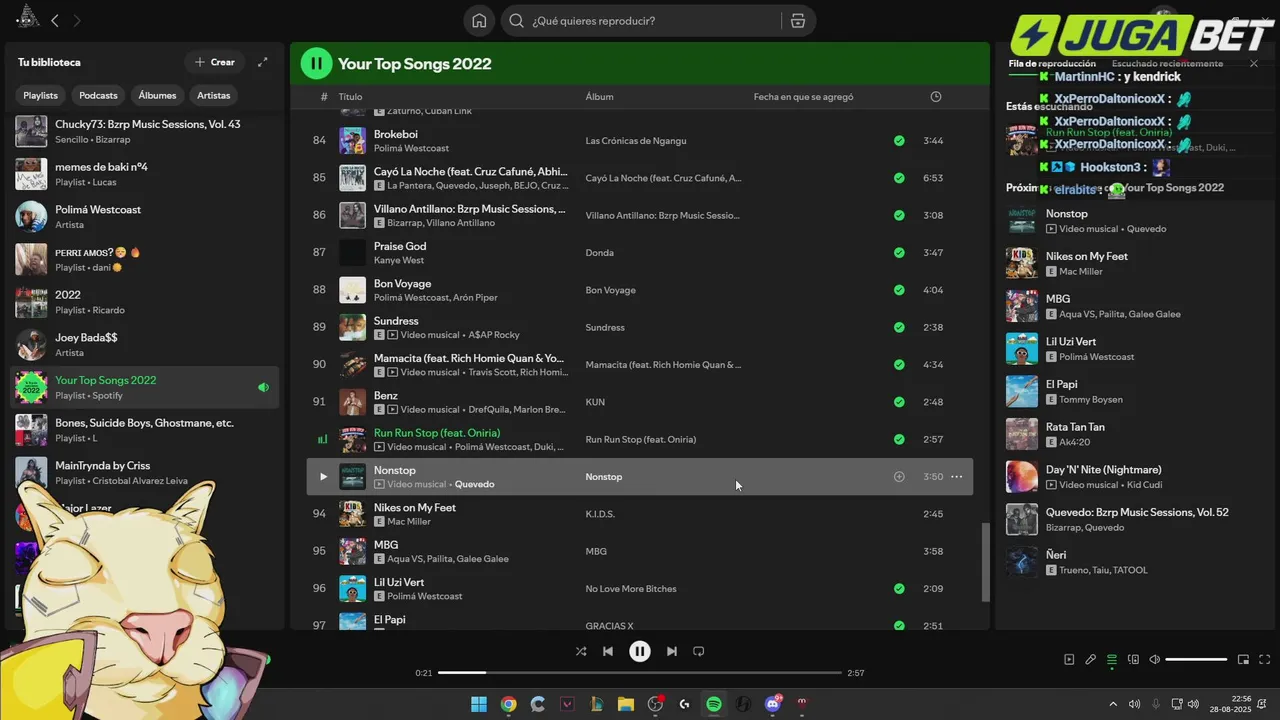Open Joey Bada$$ artist in library

click(x=145, y=344)
